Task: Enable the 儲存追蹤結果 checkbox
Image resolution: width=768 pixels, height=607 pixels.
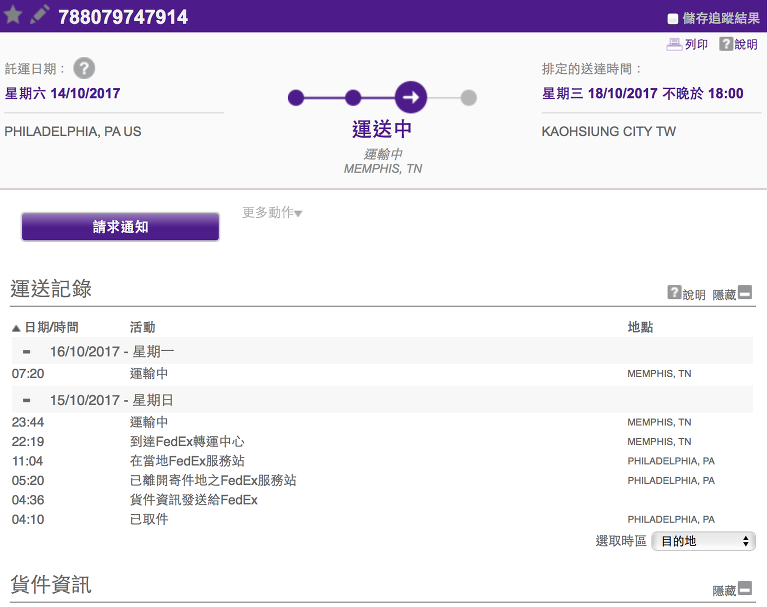Action: pyautogui.click(x=673, y=18)
